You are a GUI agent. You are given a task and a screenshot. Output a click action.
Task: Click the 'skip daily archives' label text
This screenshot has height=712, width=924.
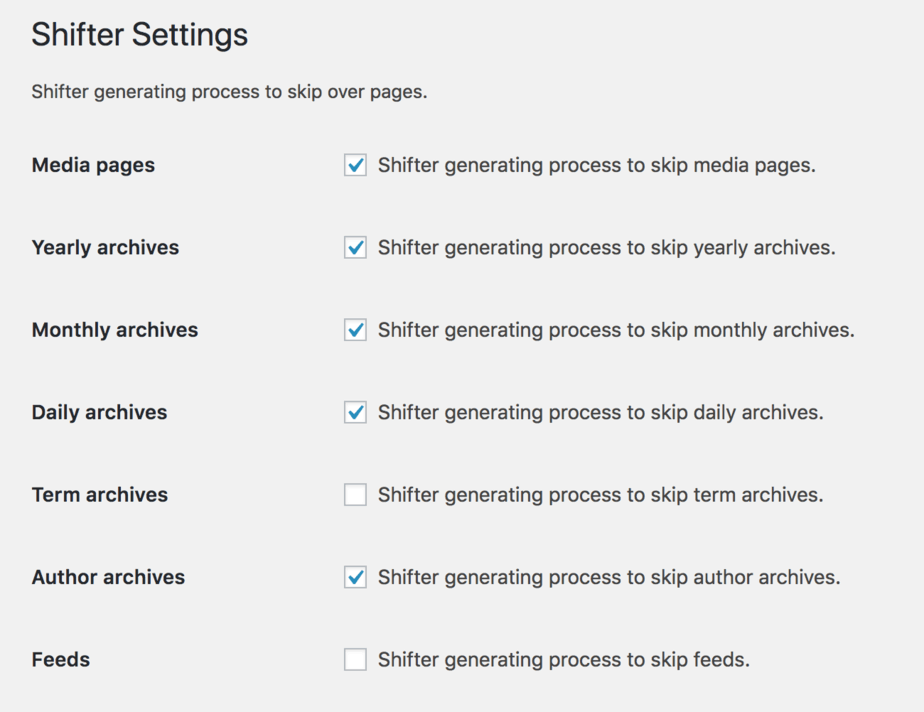(x=600, y=412)
